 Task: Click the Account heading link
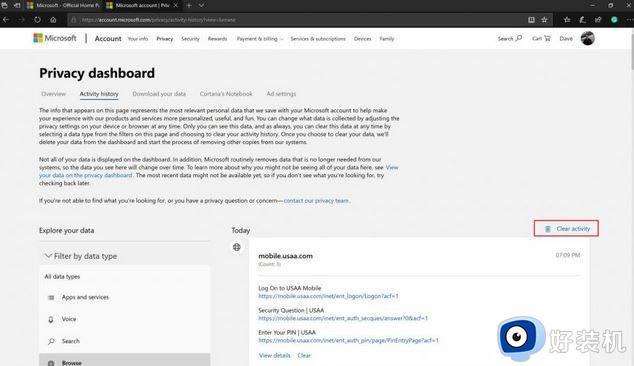[108, 38]
